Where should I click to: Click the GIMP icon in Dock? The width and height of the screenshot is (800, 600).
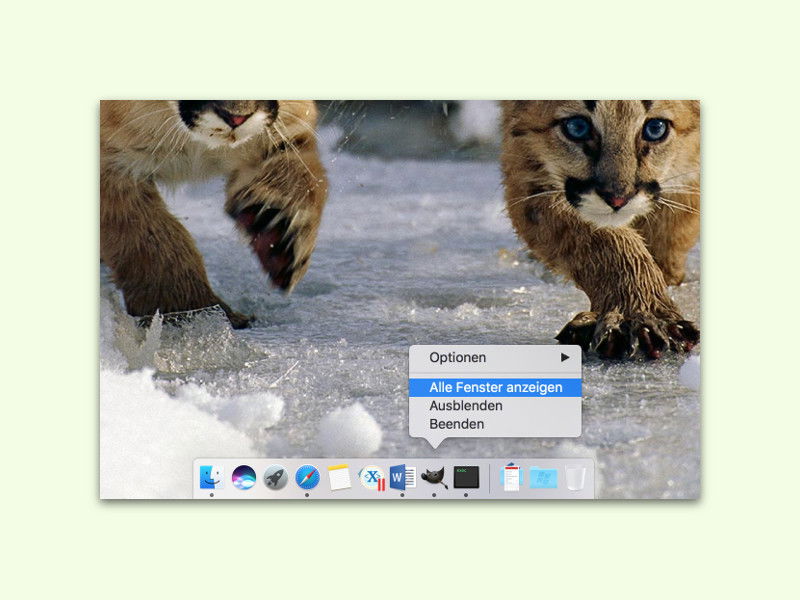tap(434, 478)
